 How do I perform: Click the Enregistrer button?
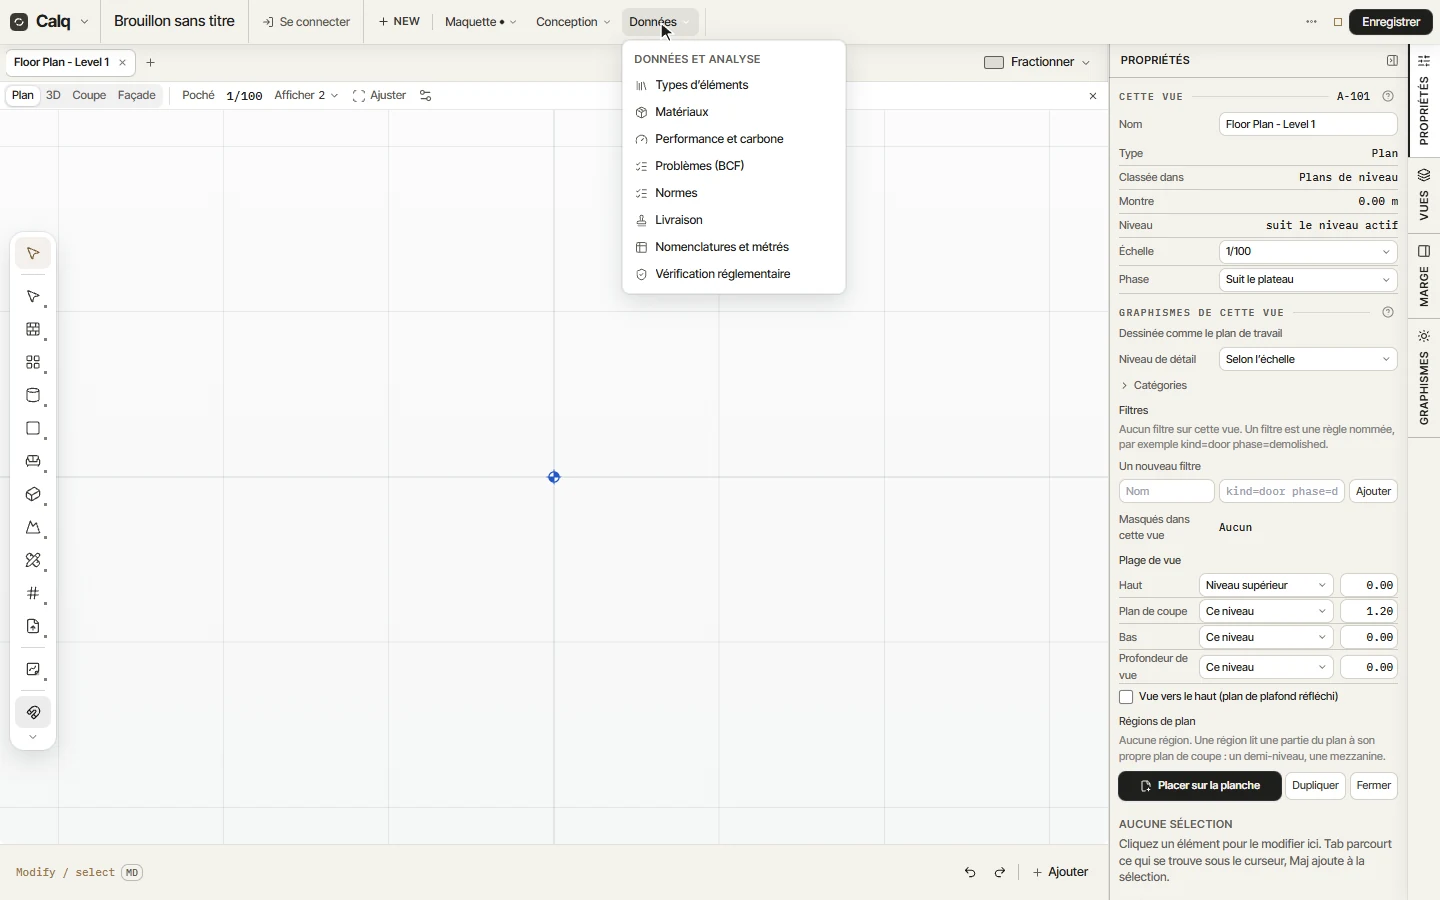click(x=1392, y=22)
